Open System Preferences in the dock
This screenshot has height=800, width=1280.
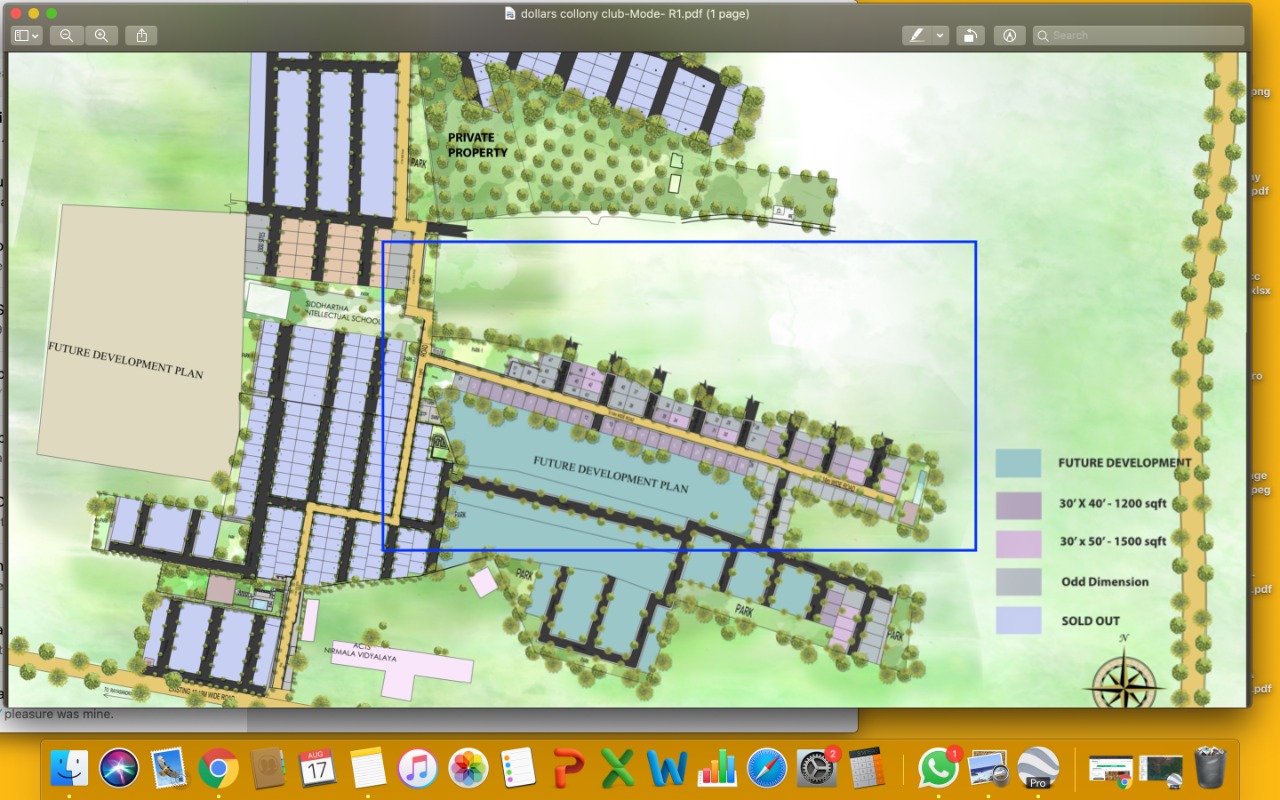click(x=816, y=768)
